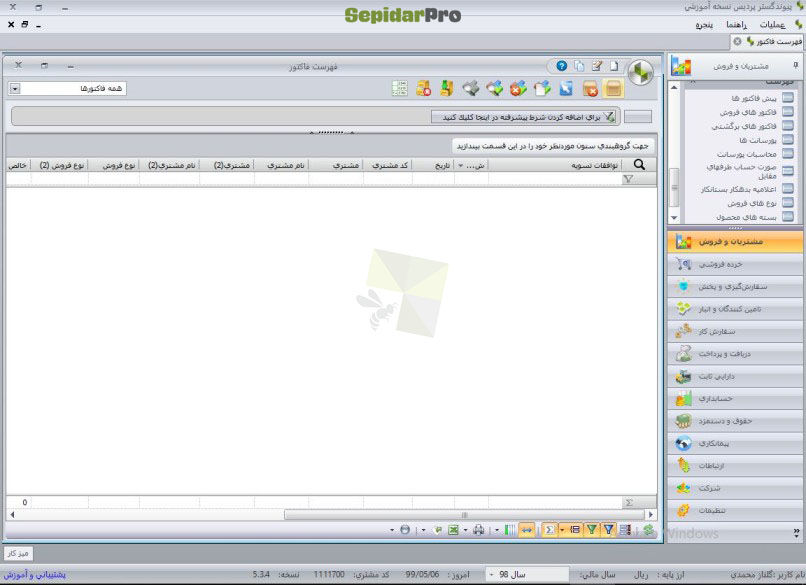Toggle the group panel button in bottom toolbar
The height and width of the screenshot is (585, 806).
pos(575,529)
